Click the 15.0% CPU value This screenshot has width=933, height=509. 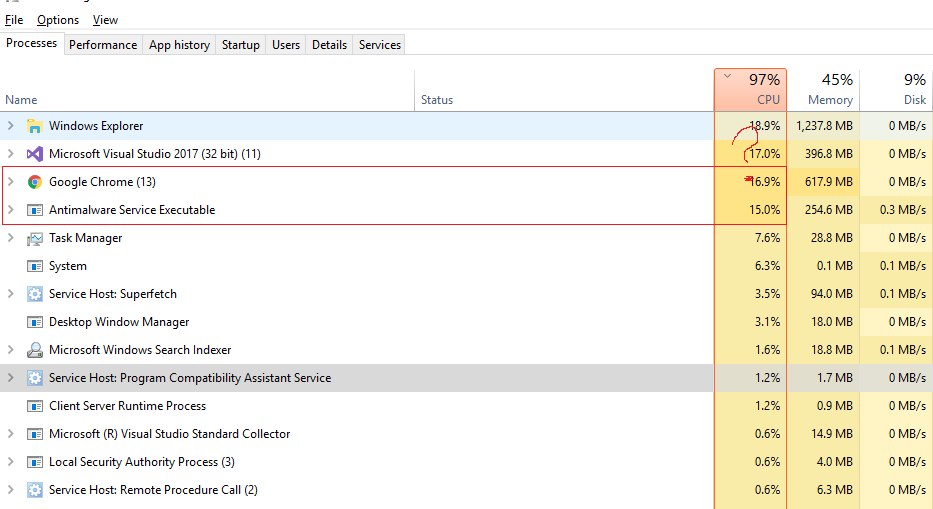(x=765, y=210)
